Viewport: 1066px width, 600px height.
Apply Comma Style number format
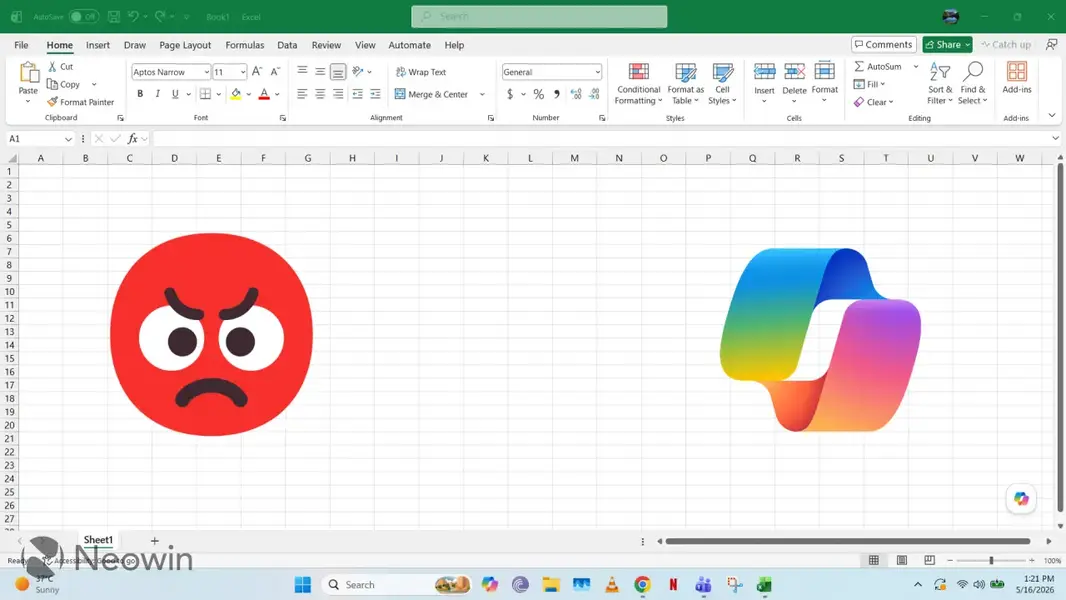(557, 94)
